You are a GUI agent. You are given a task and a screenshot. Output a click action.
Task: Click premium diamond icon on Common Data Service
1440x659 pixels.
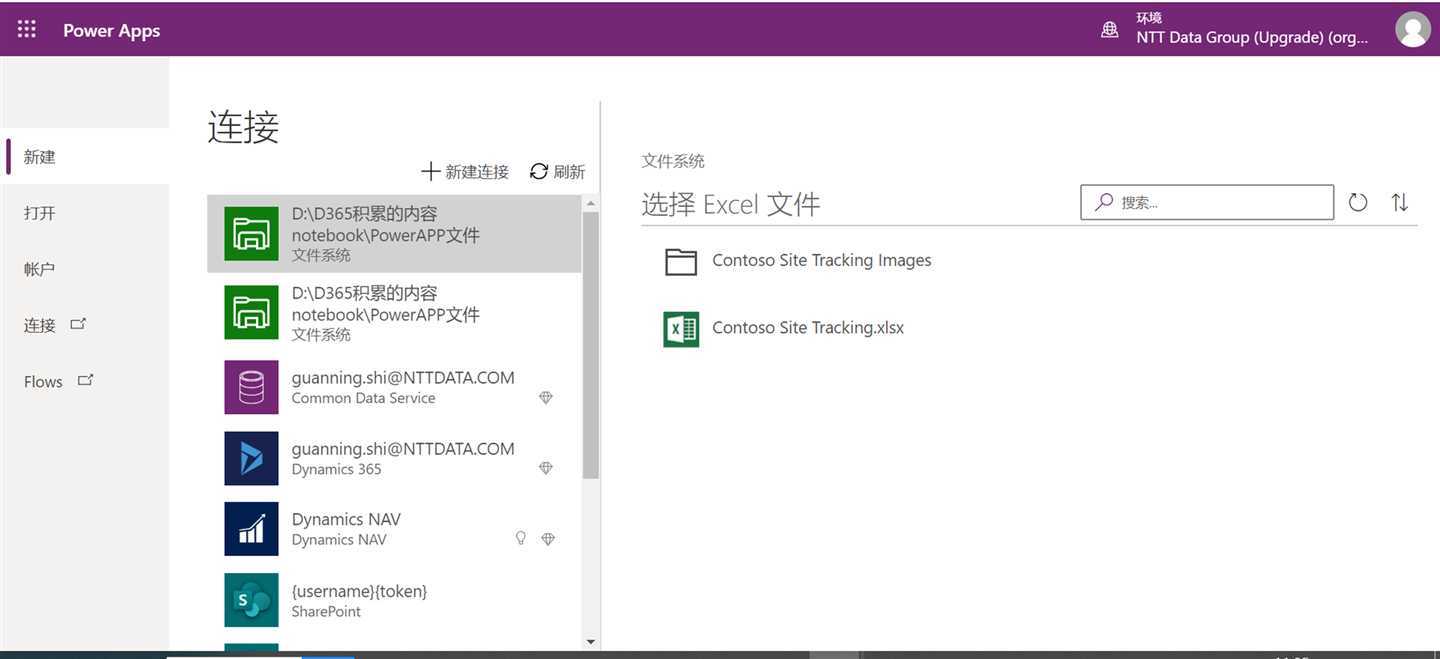(546, 397)
